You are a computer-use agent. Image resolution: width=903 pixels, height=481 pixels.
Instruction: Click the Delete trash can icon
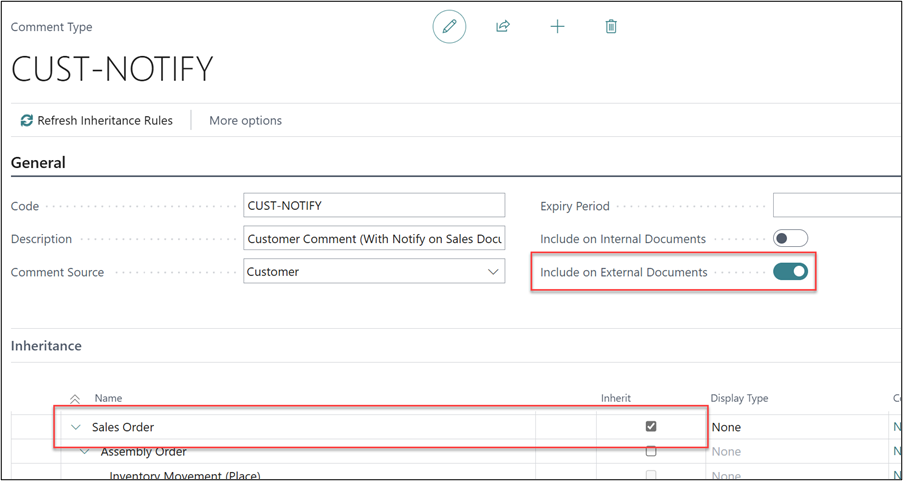(x=611, y=26)
